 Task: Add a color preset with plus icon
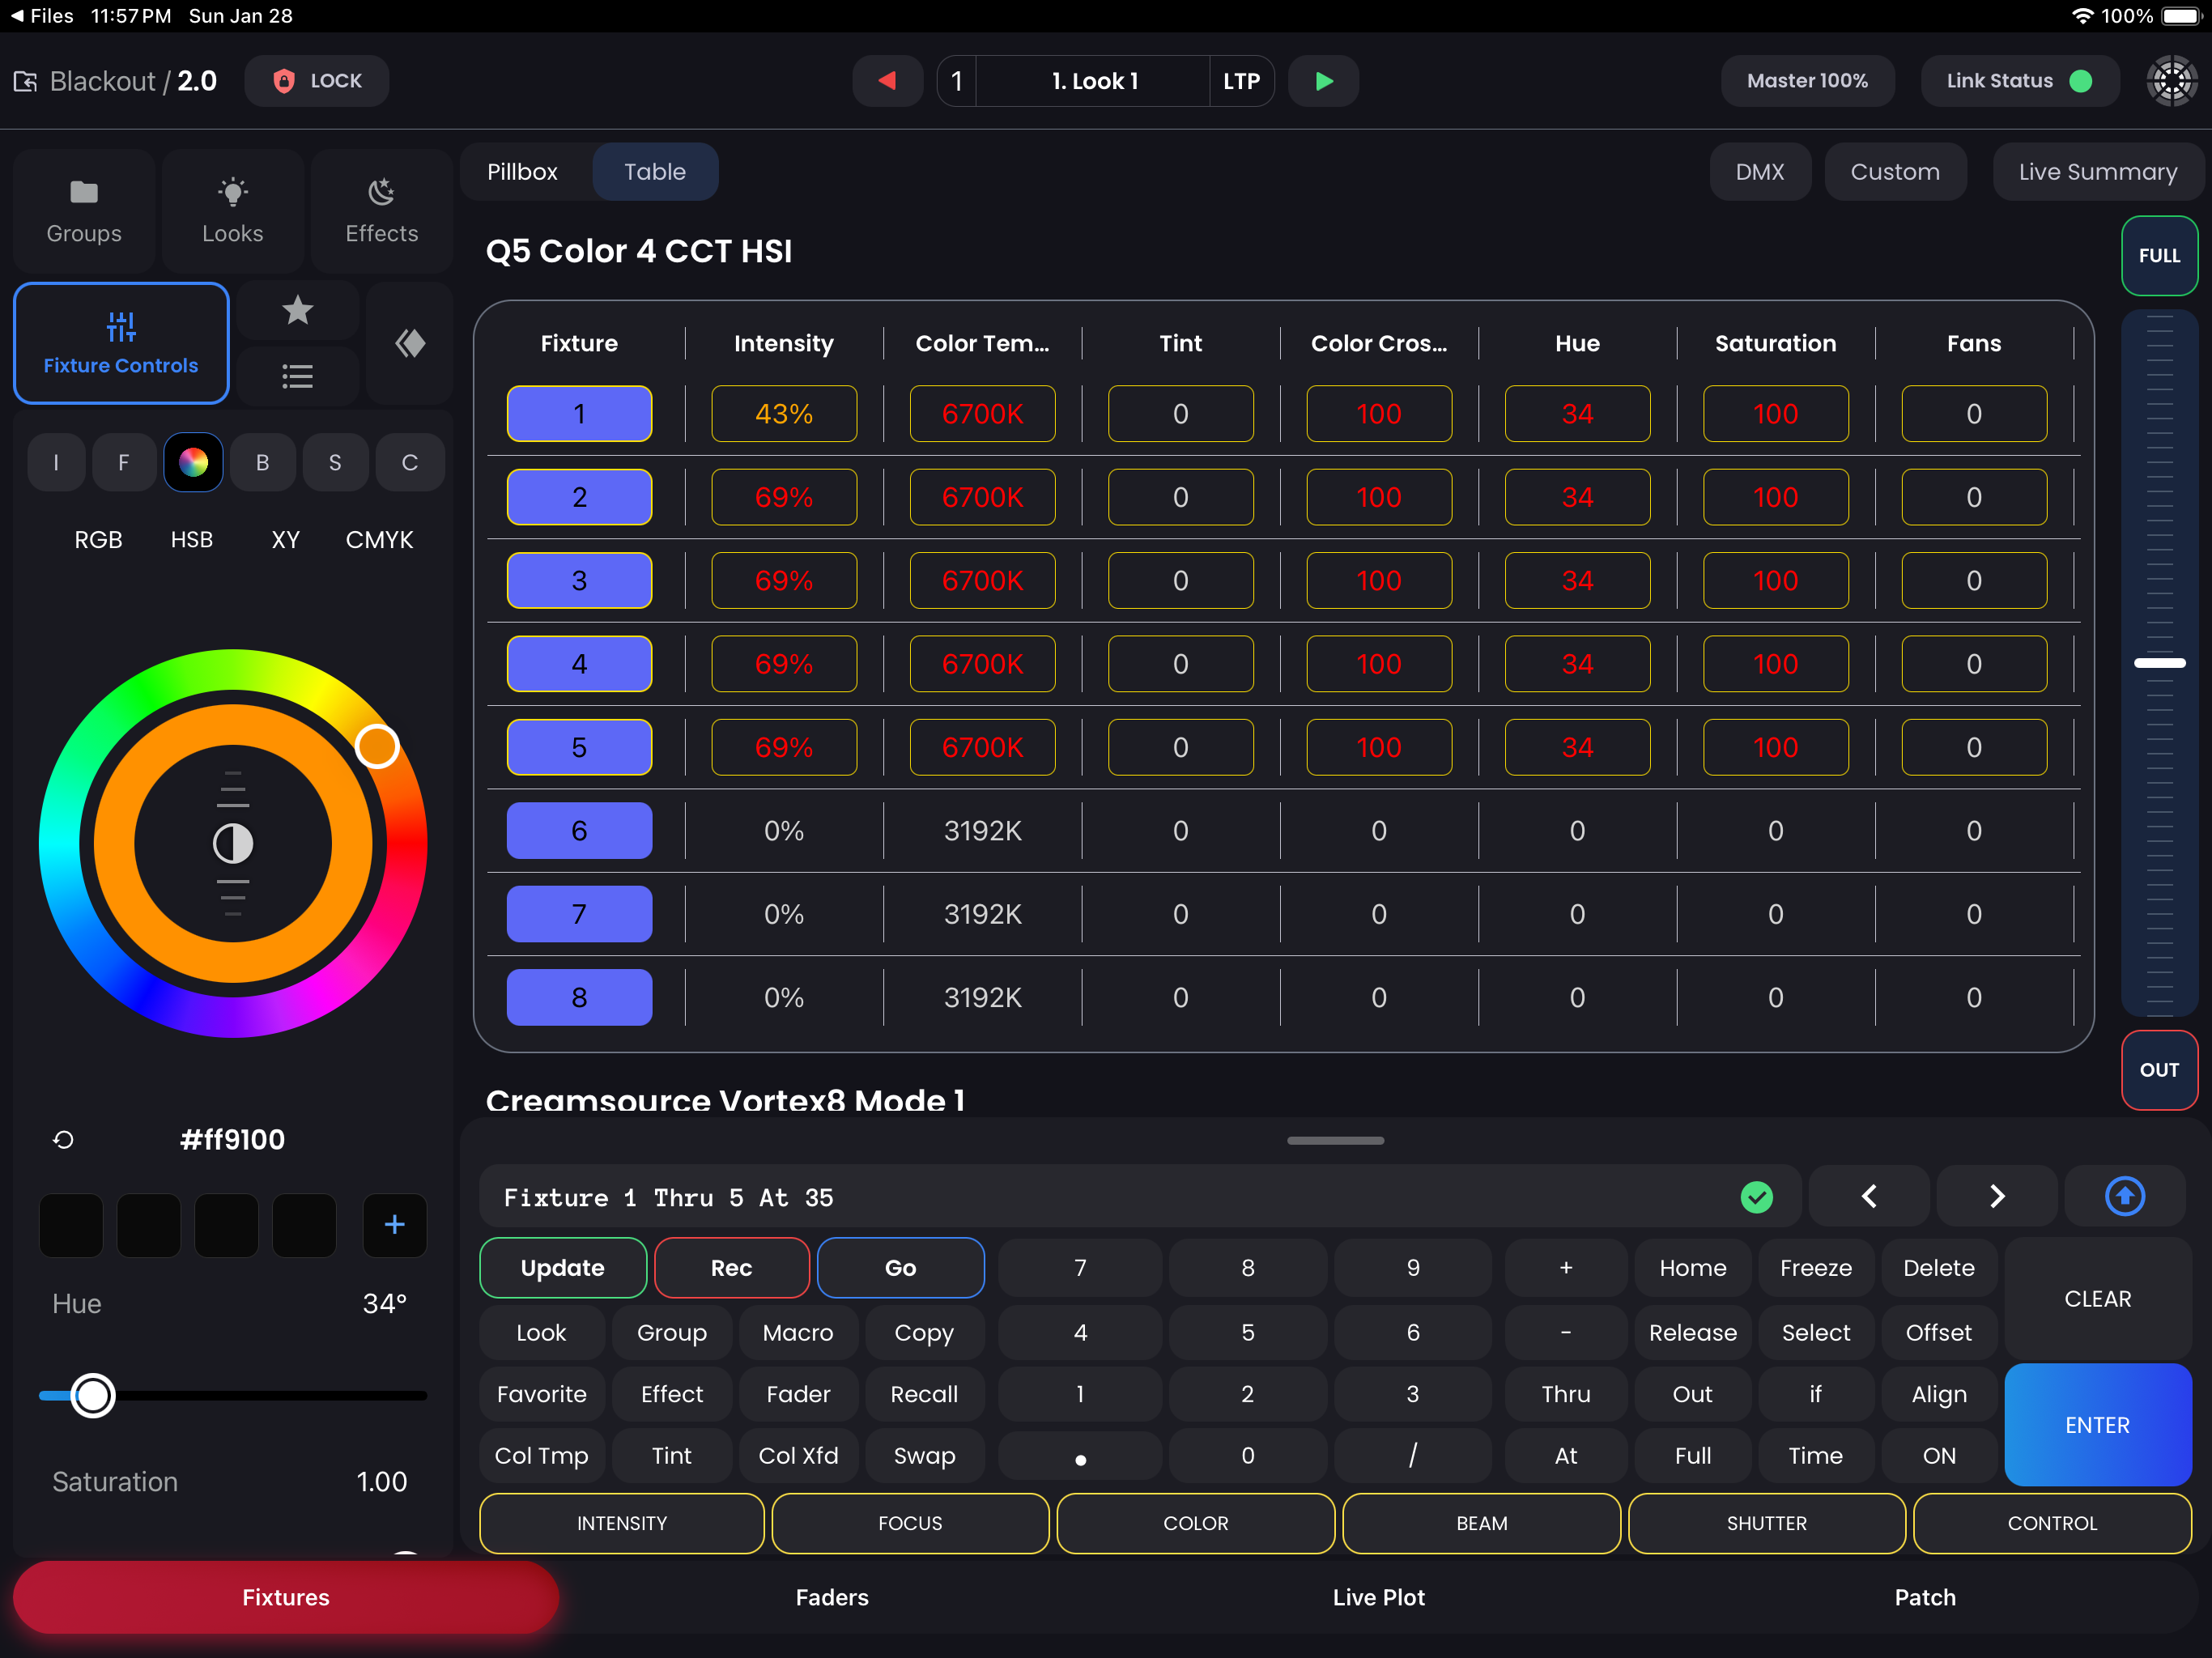coord(394,1224)
